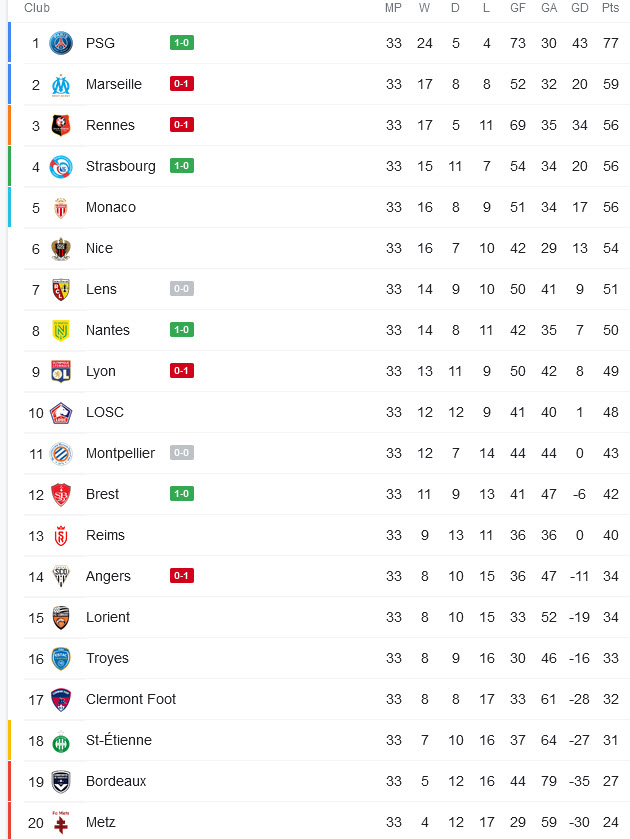
Task: Click the LOSC club badge
Action: click(61, 412)
